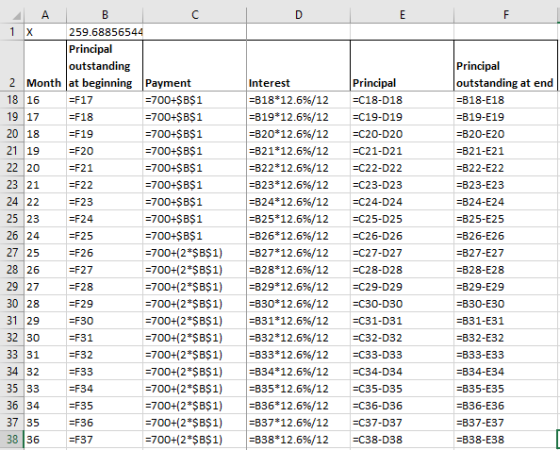Select column E header
The height and width of the screenshot is (450, 560).
tap(402, 15)
